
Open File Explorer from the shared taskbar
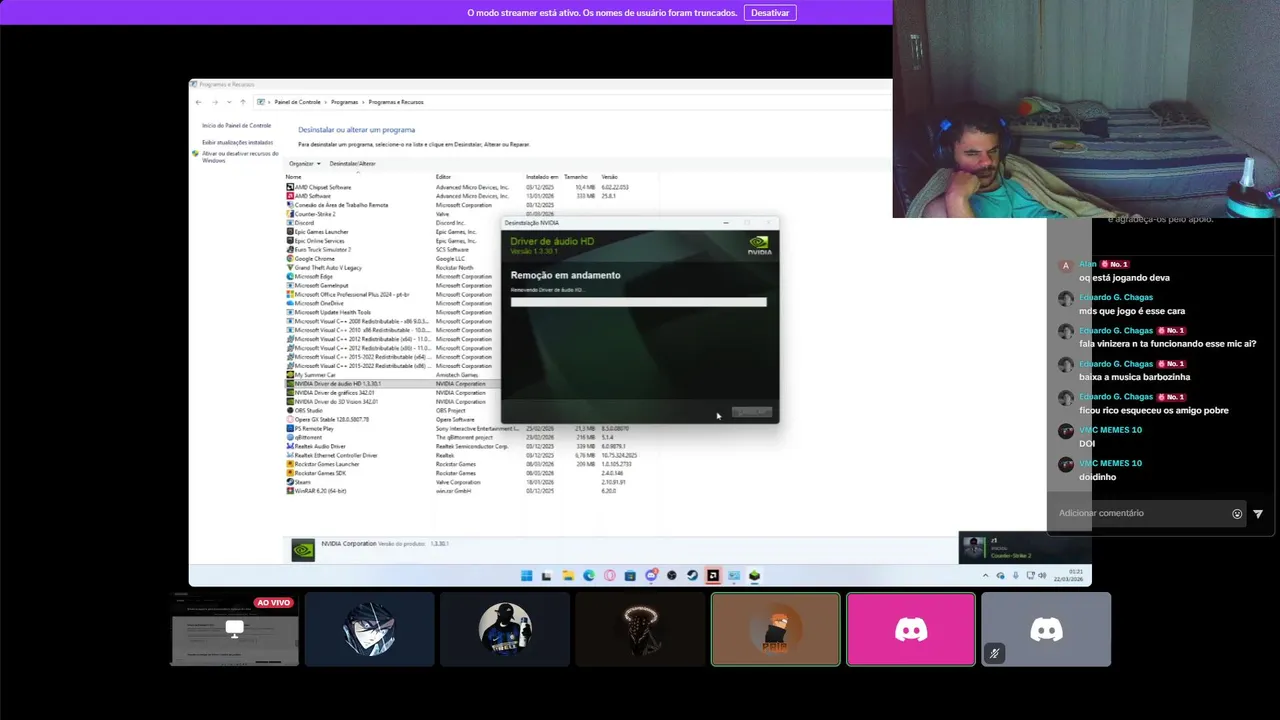pos(567,576)
